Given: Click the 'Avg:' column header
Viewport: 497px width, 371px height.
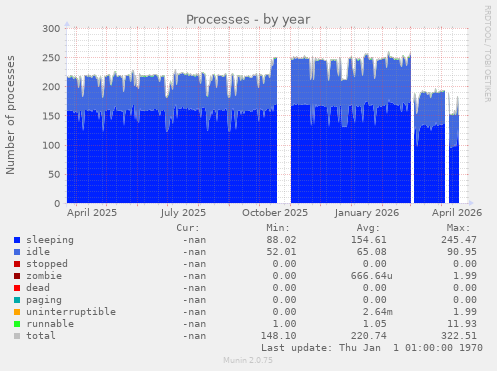Looking at the screenshot, I should point(368,228).
